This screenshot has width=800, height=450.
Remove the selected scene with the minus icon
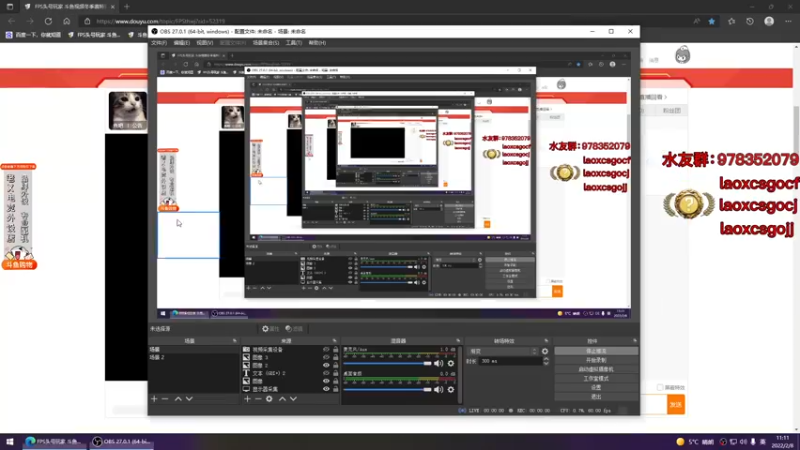(x=165, y=398)
